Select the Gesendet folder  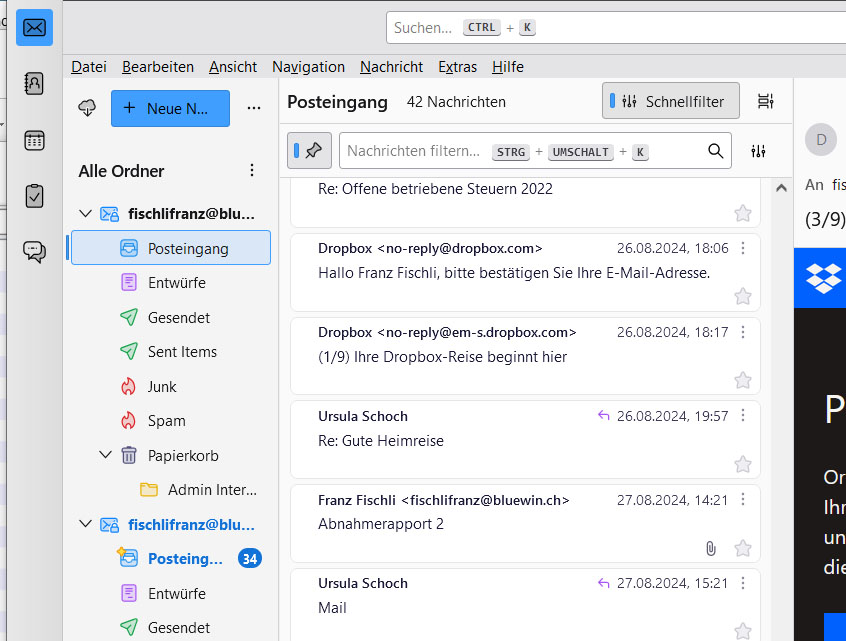pyautogui.click(x=178, y=317)
